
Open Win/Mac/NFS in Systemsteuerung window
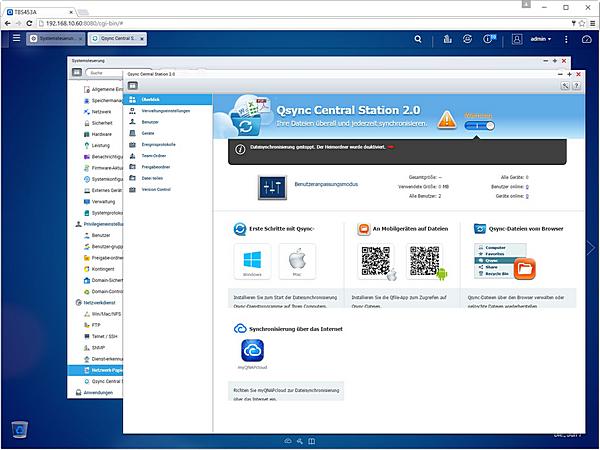click(106, 314)
